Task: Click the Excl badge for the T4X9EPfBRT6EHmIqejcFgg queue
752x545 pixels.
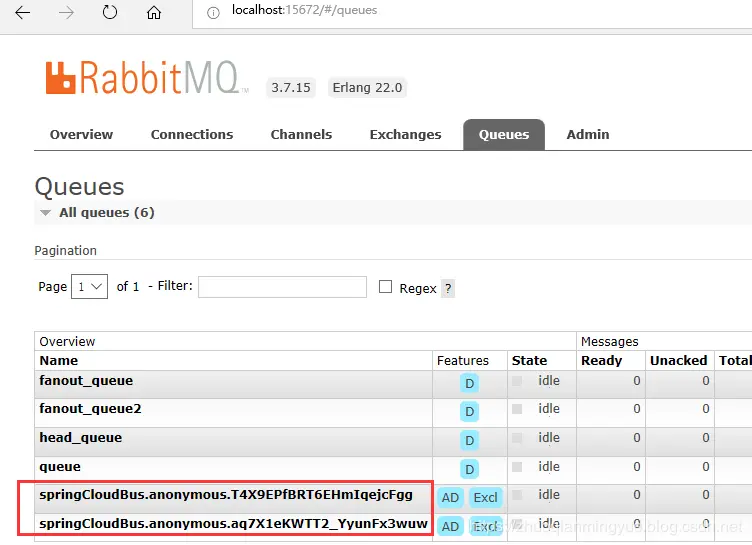Action: [x=485, y=498]
